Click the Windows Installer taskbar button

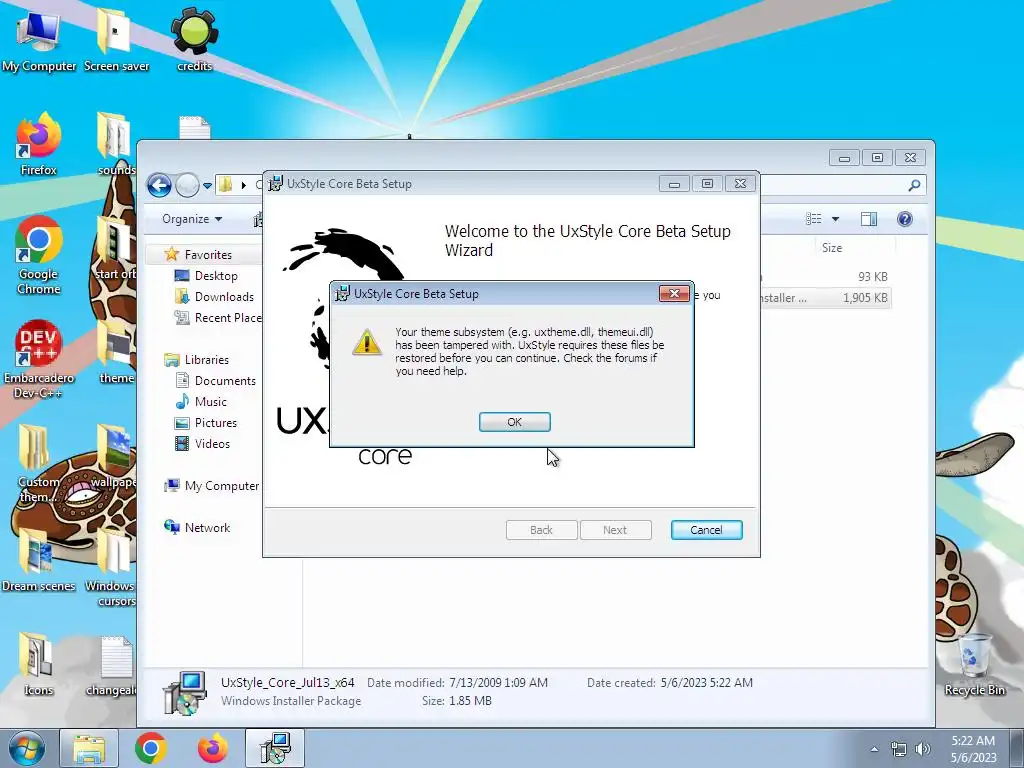275,748
